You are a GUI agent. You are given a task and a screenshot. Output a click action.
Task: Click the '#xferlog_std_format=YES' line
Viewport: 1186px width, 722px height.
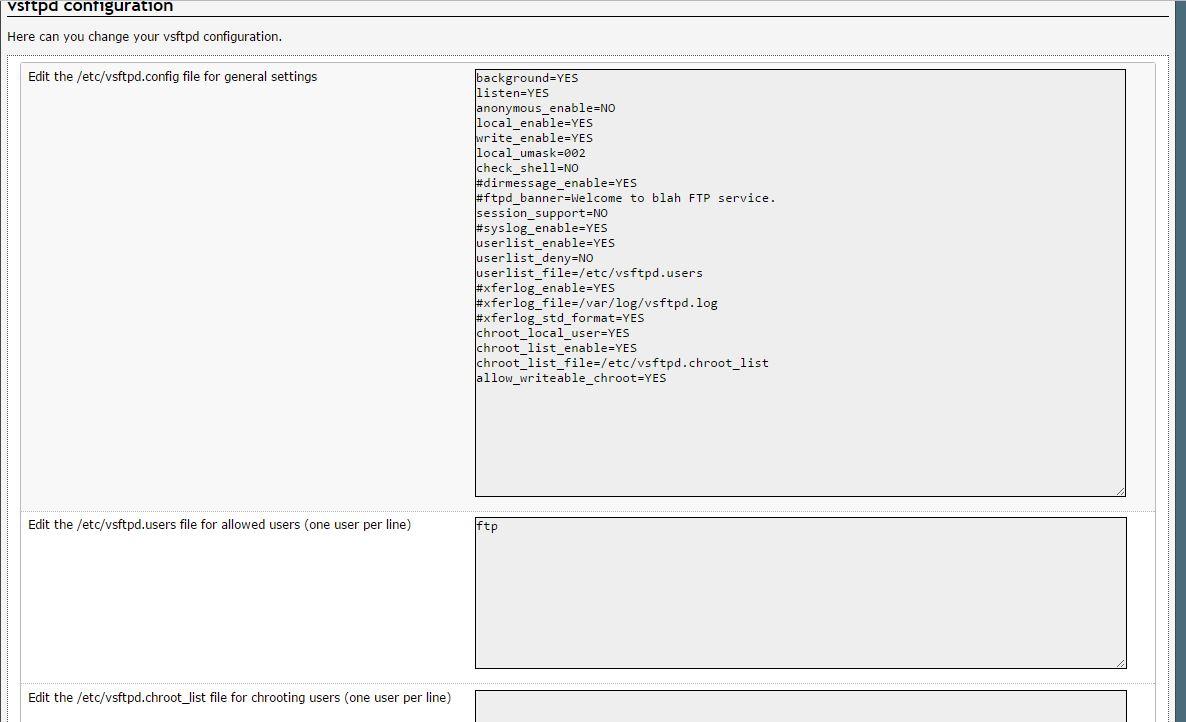[560, 318]
